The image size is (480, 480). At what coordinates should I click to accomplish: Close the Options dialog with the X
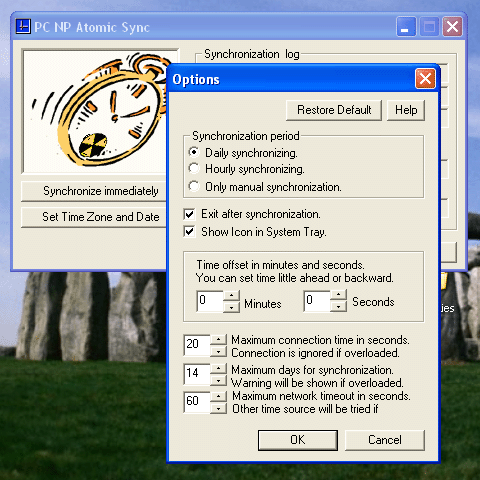pos(425,79)
